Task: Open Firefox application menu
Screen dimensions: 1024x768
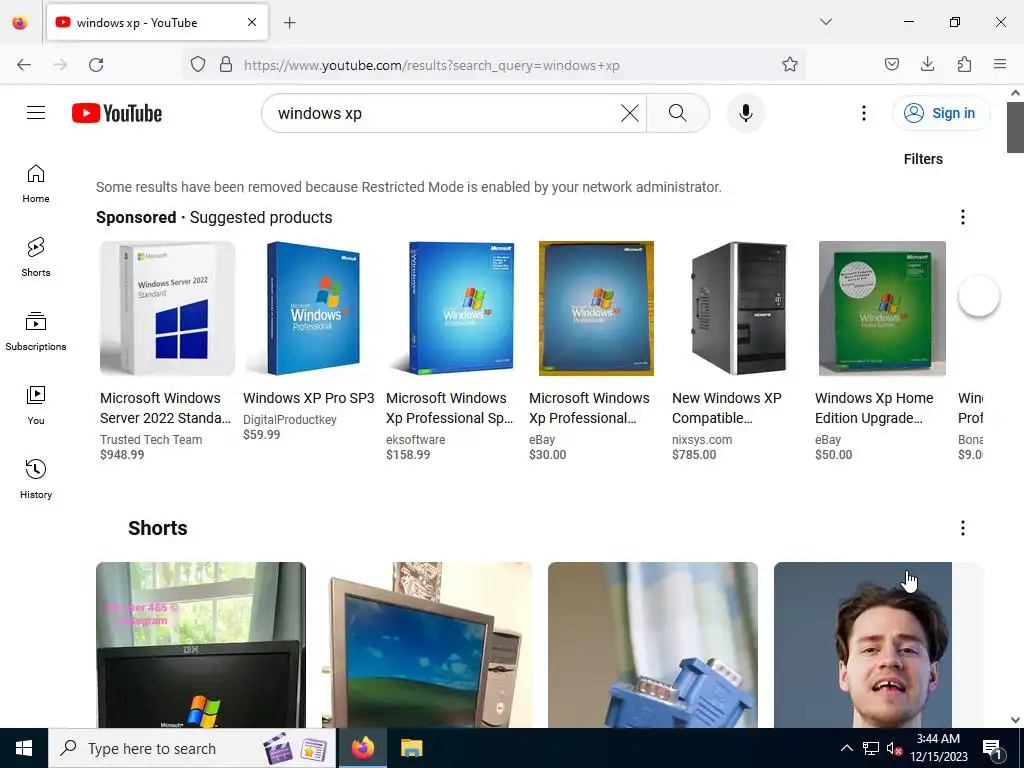Action: click(x=1000, y=64)
